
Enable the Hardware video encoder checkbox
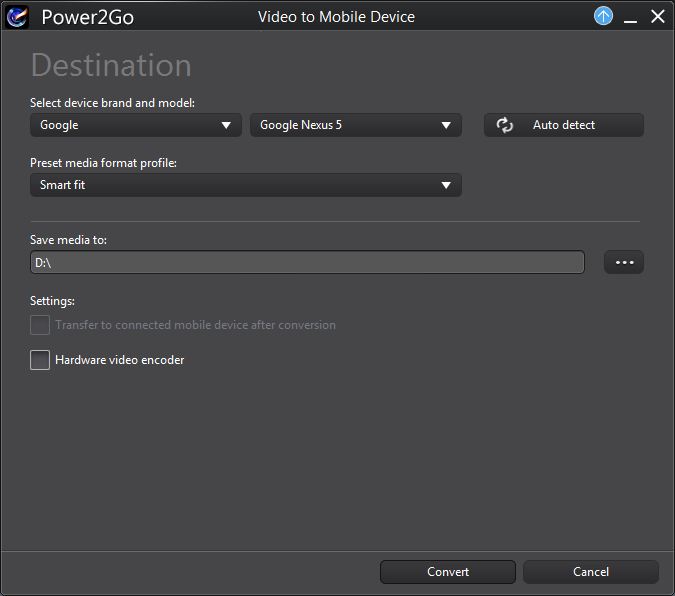click(40, 360)
